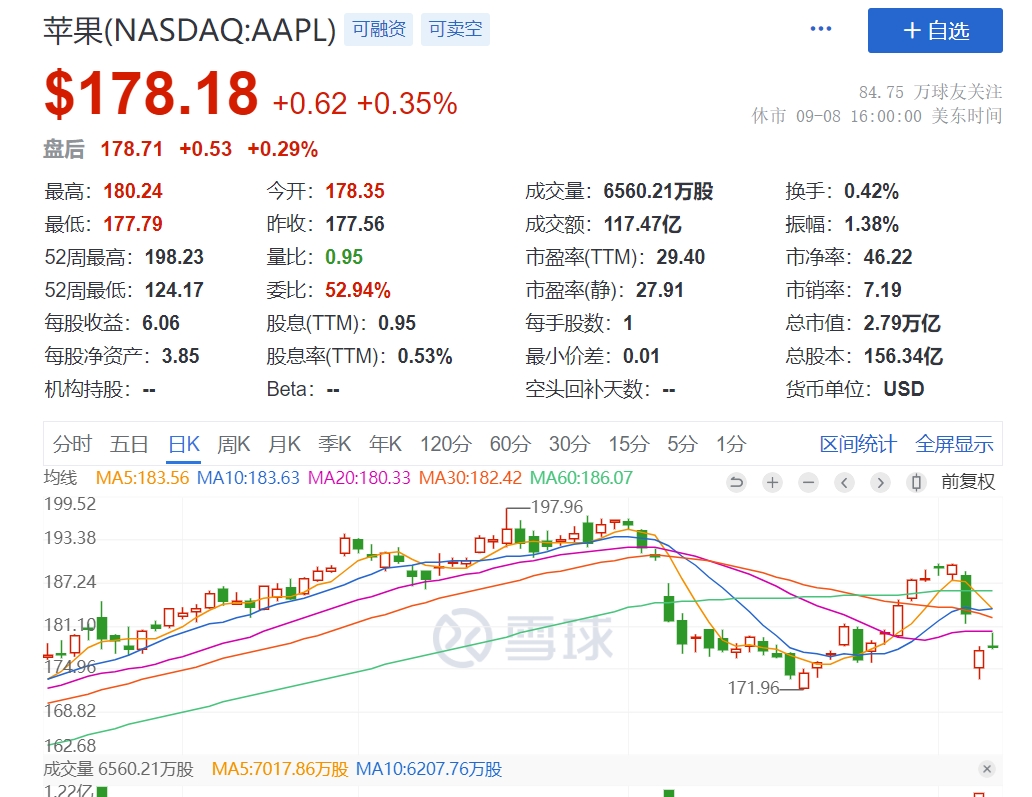Click the MA30:182.42 moving average label

(471, 478)
